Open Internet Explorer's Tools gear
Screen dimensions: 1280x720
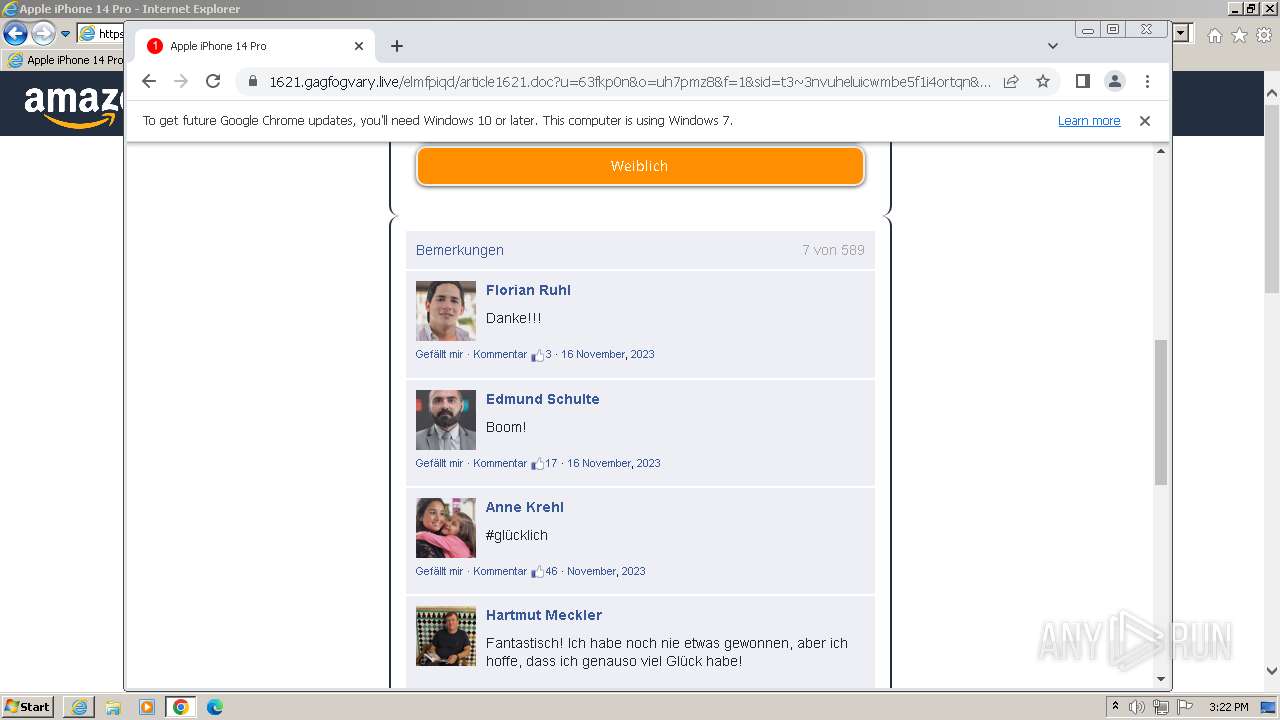(x=1264, y=35)
